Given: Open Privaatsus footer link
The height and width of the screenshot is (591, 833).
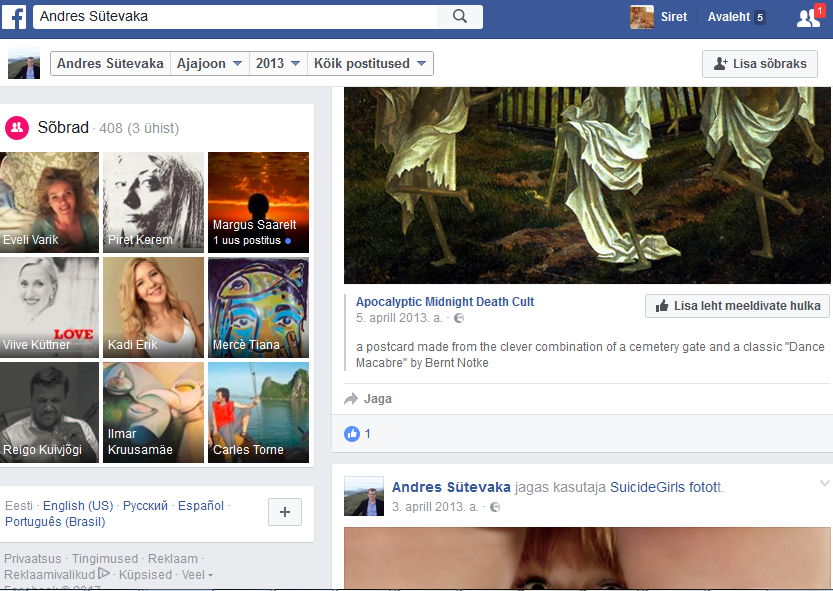Looking at the screenshot, I should pos(33,559).
